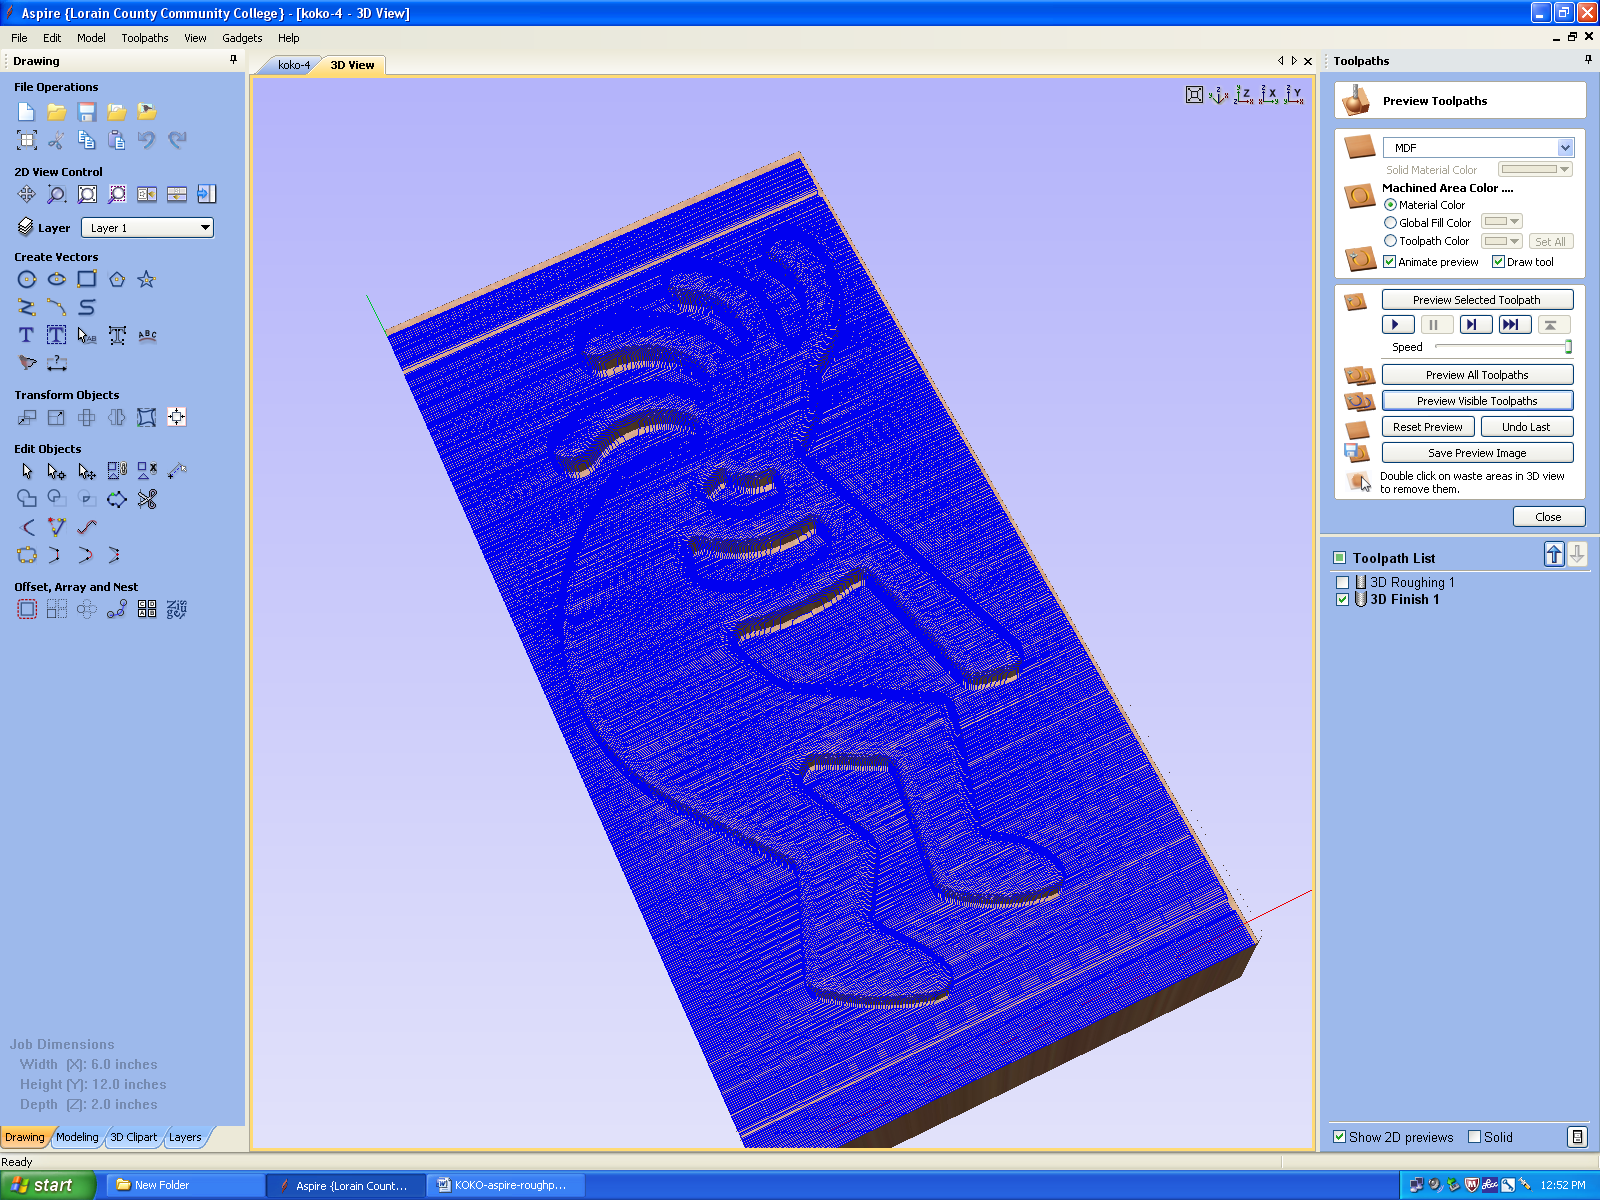This screenshot has width=1600, height=1200.
Task: Click the Zoom to fit icon in 3D view
Action: tap(1194, 95)
